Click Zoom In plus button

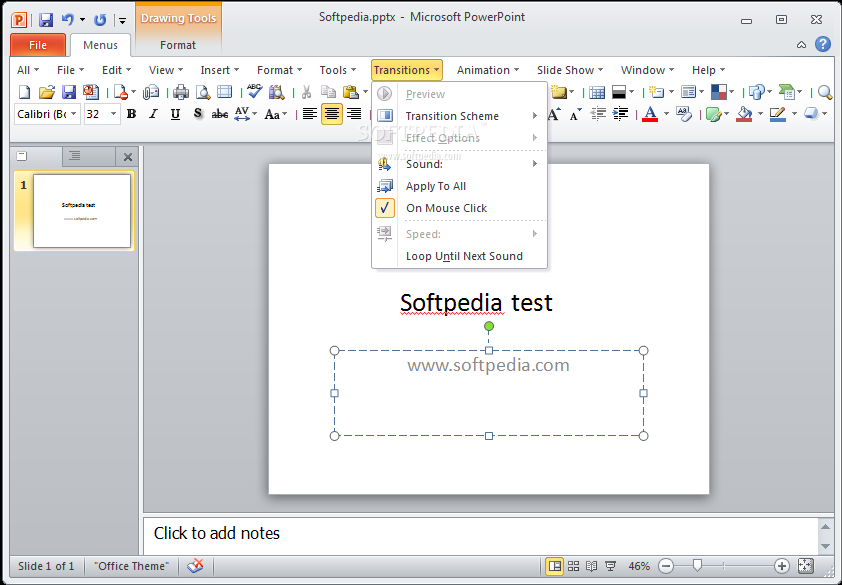click(x=782, y=566)
